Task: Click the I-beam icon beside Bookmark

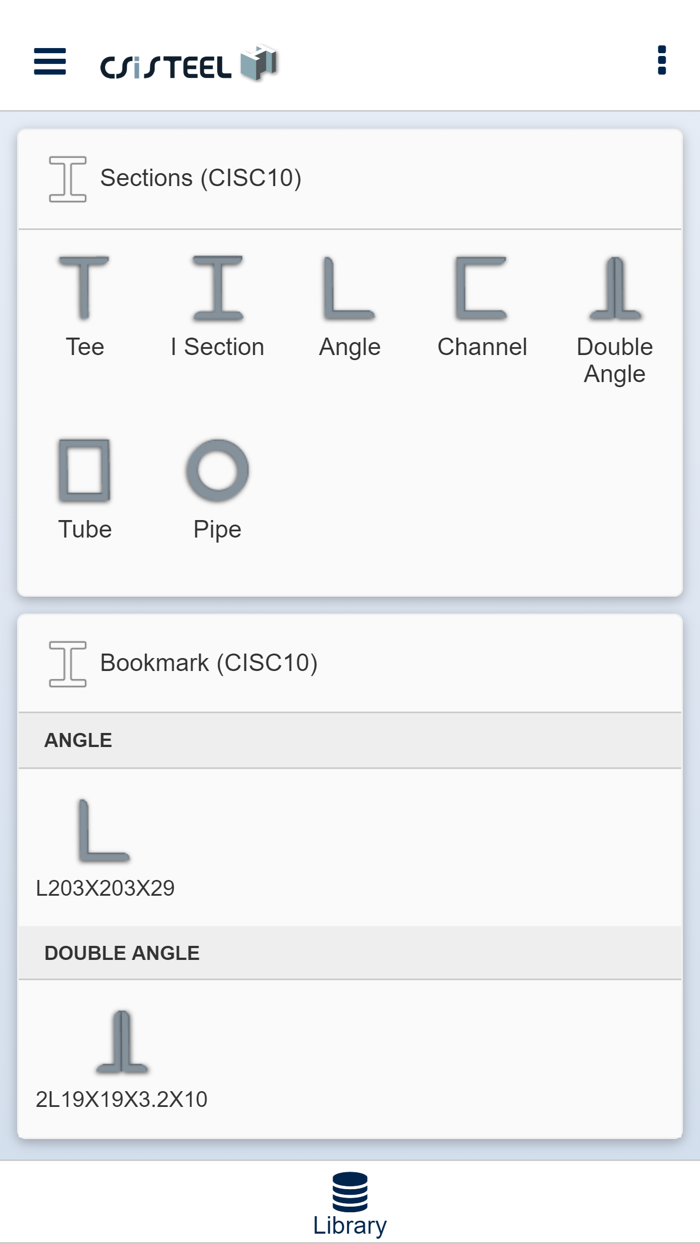Action: pos(68,664)
